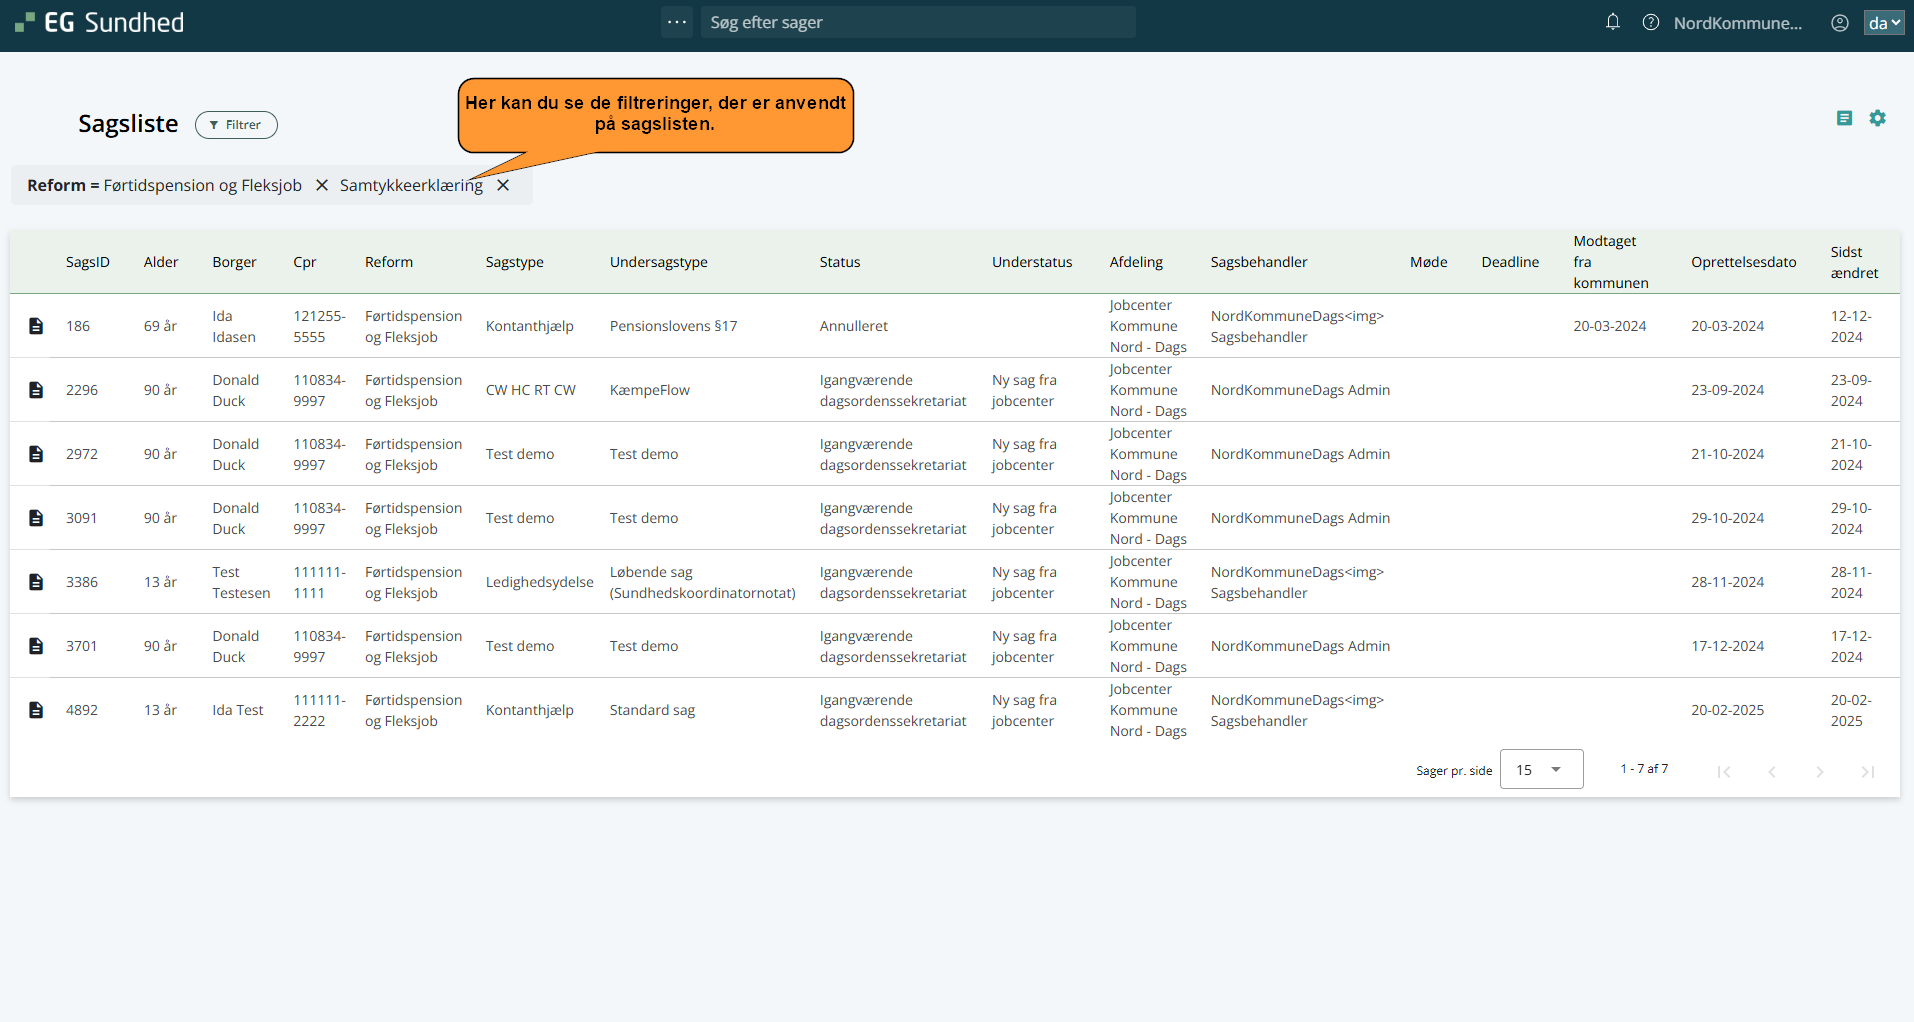Click citizen name Ida Test
This screenshot has height=1022, width=1914.
click(238, 710)
